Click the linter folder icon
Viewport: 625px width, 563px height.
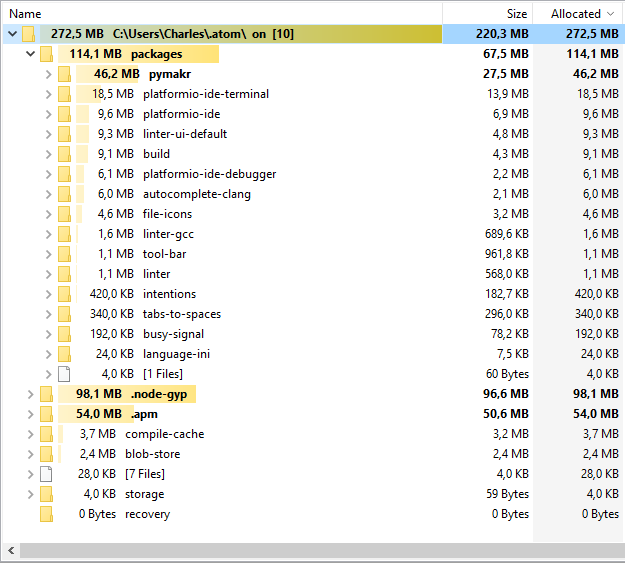coord(65,274)
